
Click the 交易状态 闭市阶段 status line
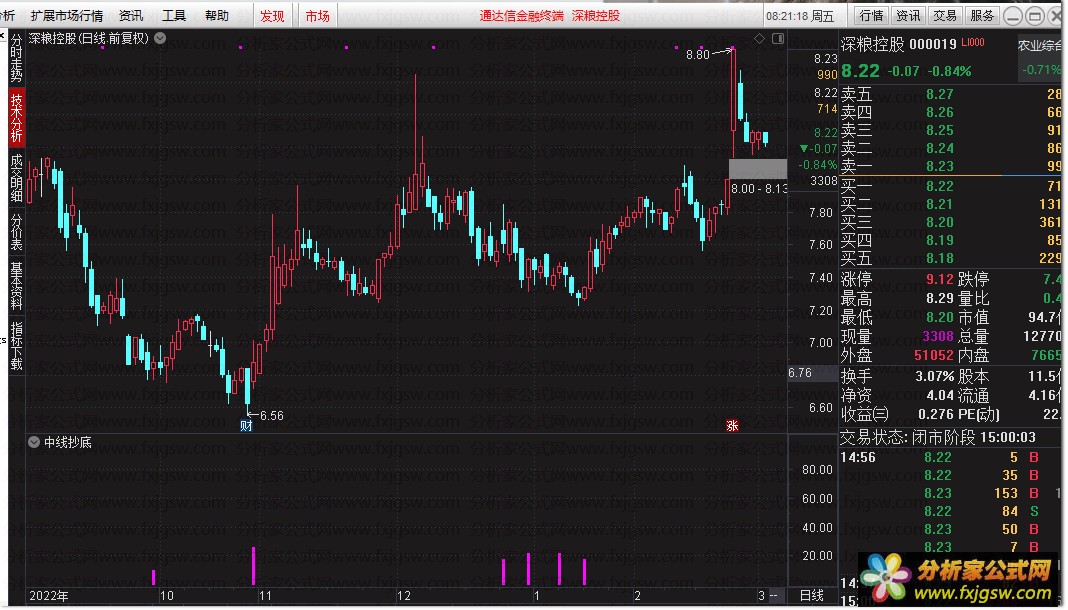937,437
